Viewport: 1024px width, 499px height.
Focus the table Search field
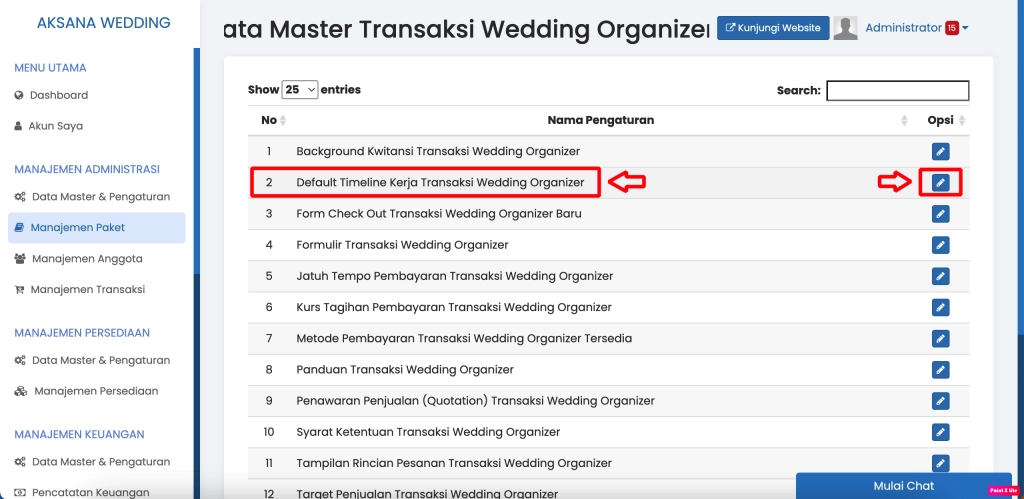897,90
